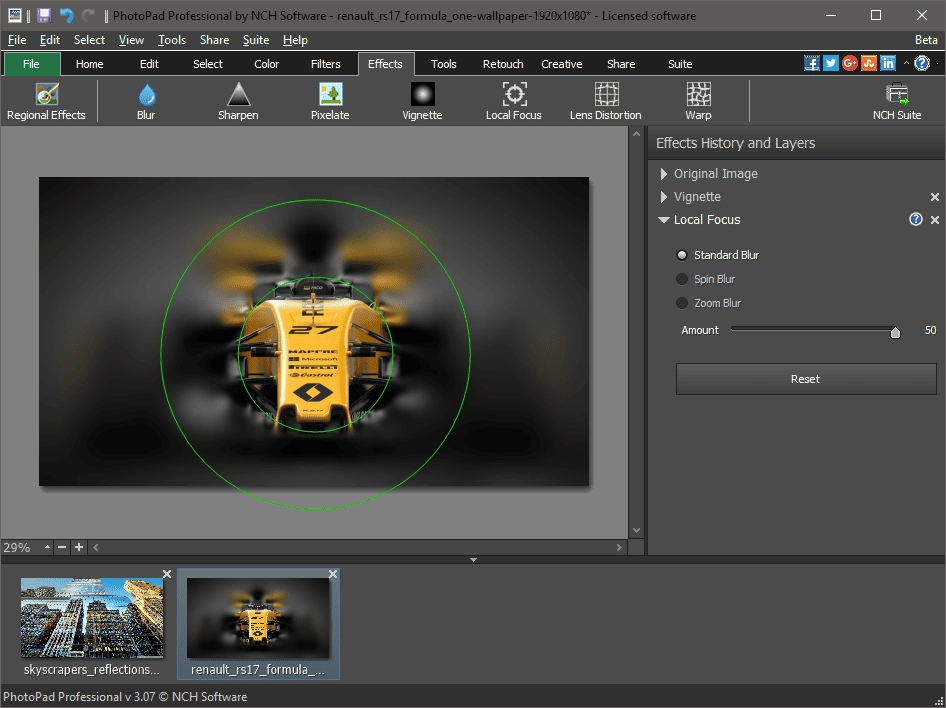Share on LinkedIn icon
Viewport: 946px width, 708px height.
pyautogui.click(x=888, y=63)
